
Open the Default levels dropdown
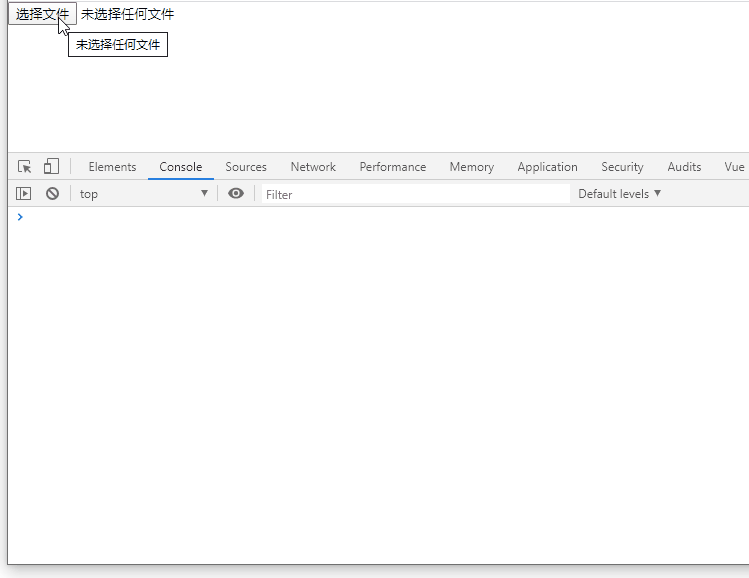619,193
